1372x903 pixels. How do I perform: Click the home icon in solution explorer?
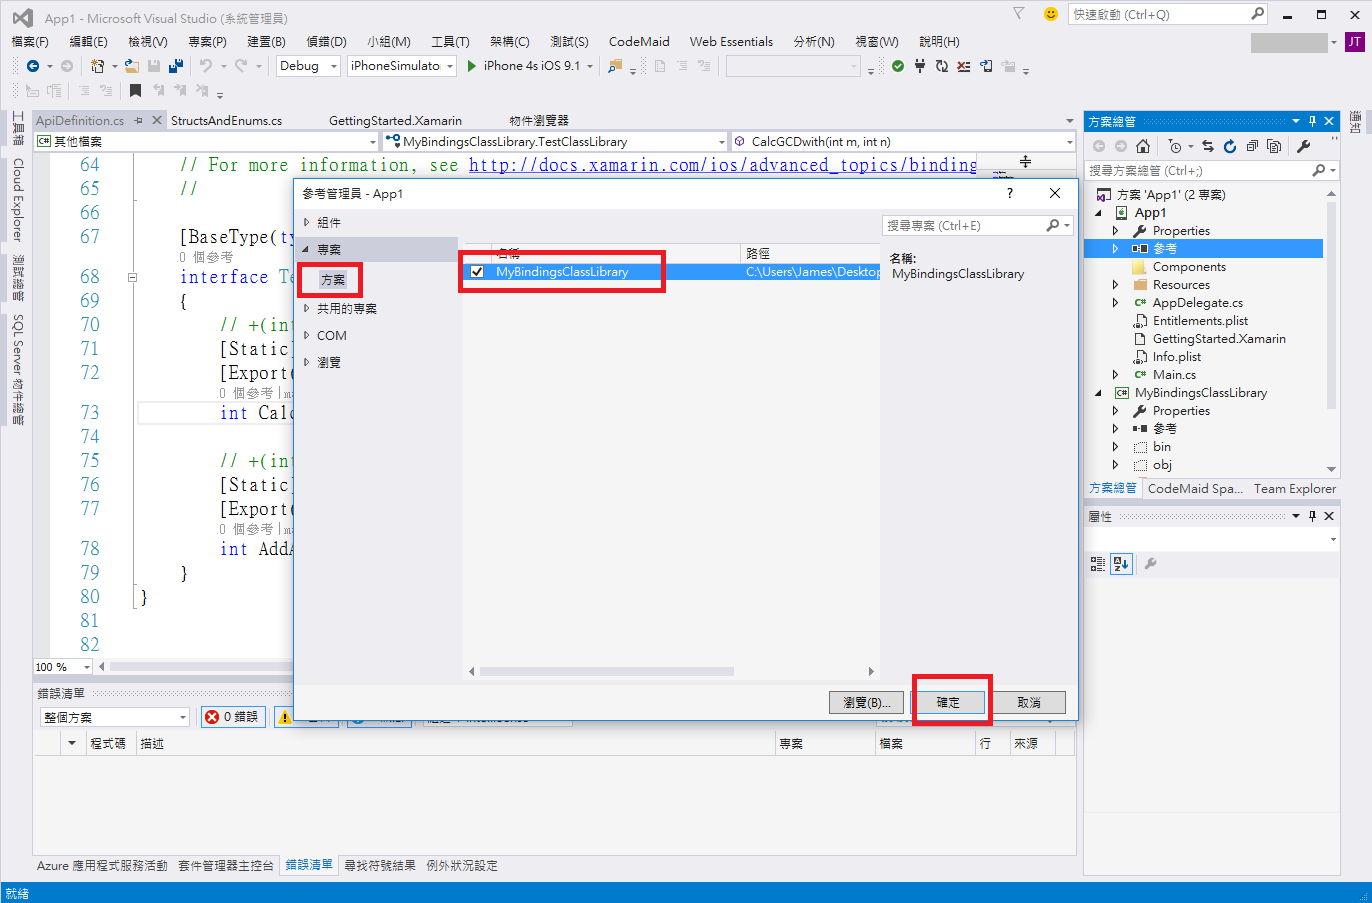pyautogui.click(x=1143, y=146)
